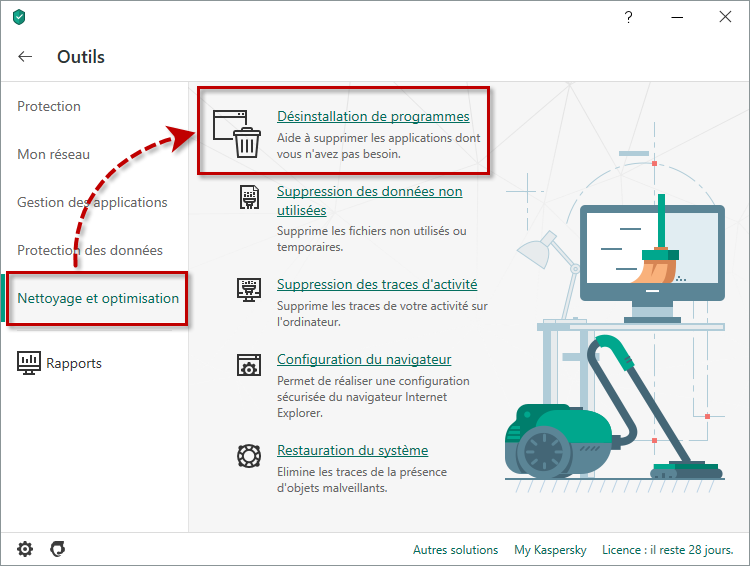Click the system restore lifebuoy icon

[x=249, y=455]
